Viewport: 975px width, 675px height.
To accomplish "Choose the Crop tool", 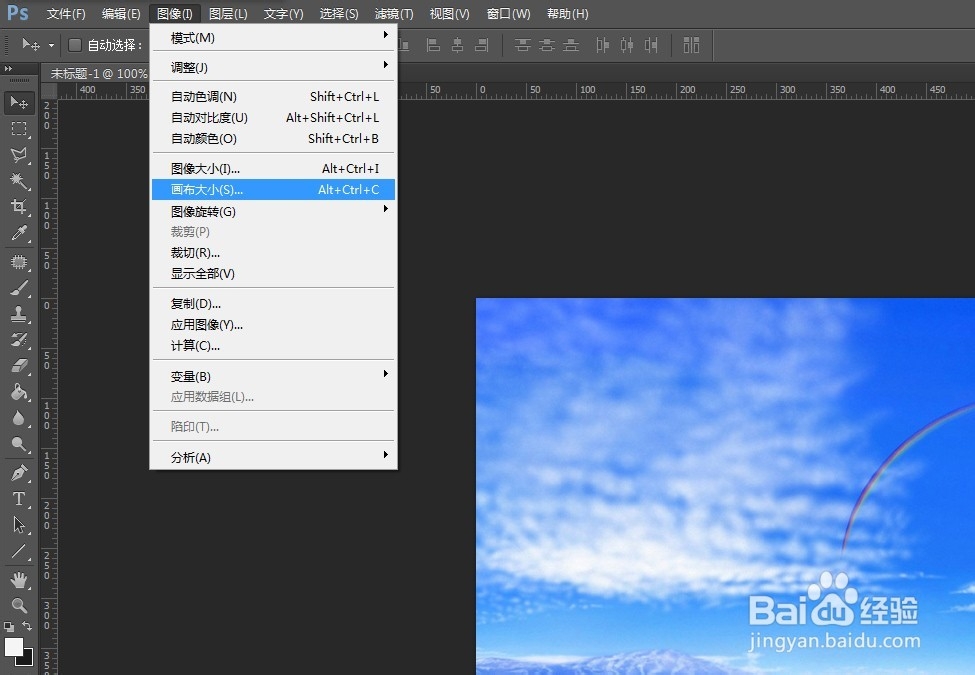I will coord(20,208).
